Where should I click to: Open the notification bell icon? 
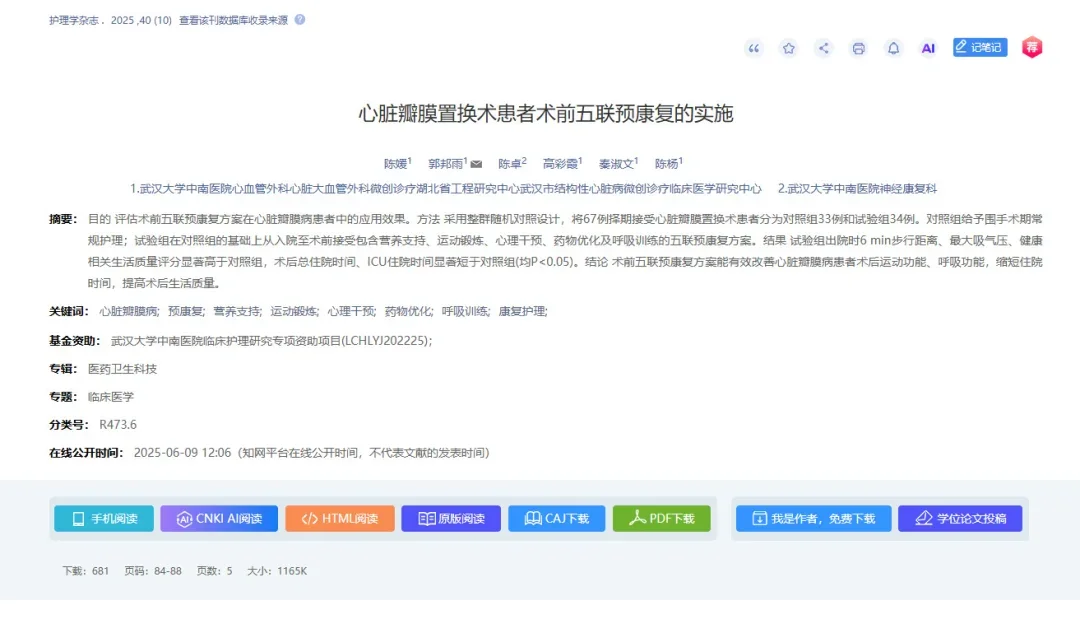click(892, 47)
